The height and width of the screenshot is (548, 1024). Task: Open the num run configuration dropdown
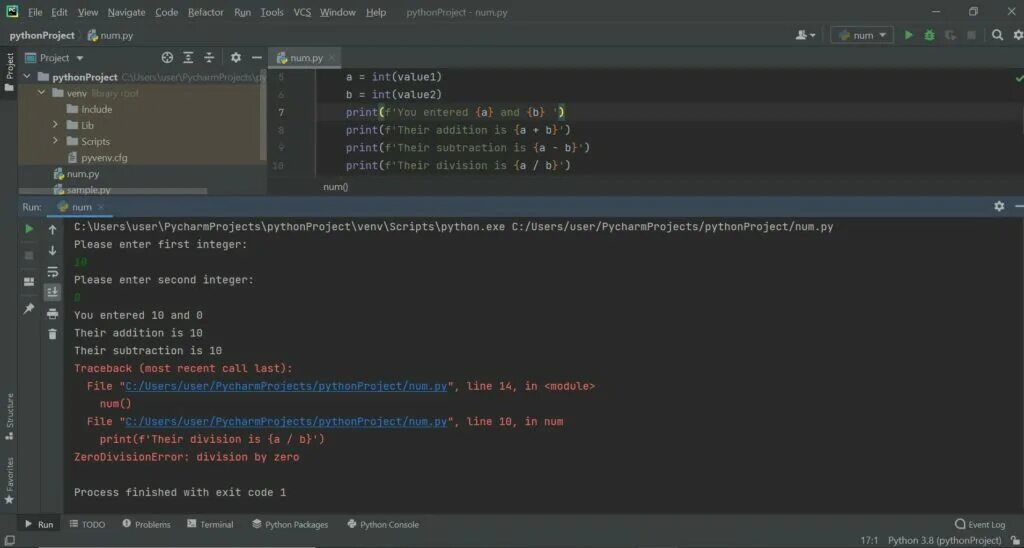point(862,35)
